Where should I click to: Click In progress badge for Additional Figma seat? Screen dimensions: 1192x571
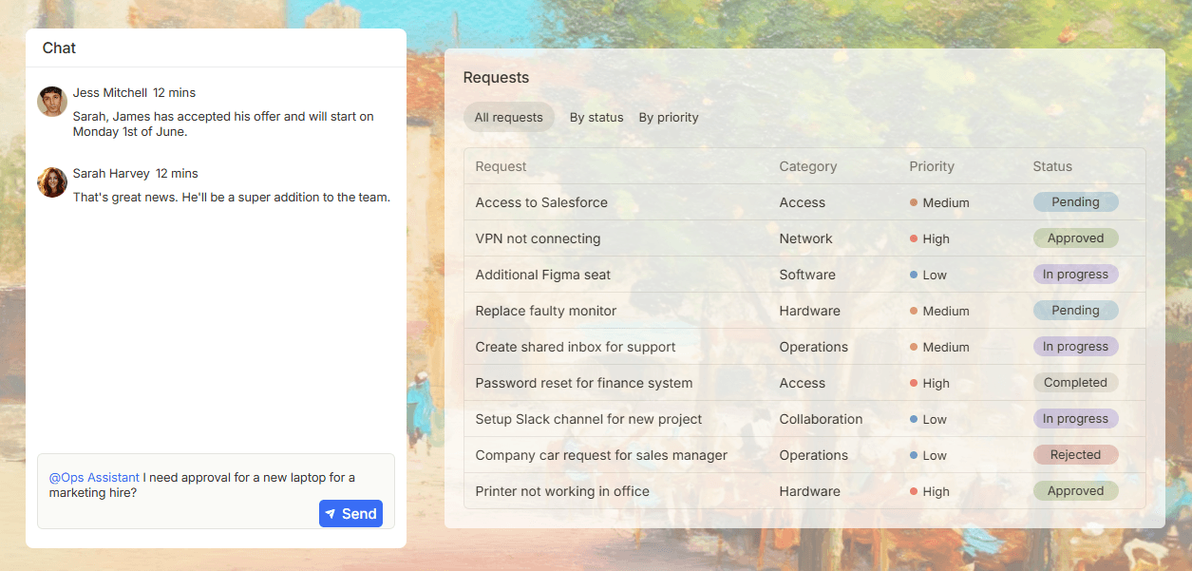(x=1075, y=274)
